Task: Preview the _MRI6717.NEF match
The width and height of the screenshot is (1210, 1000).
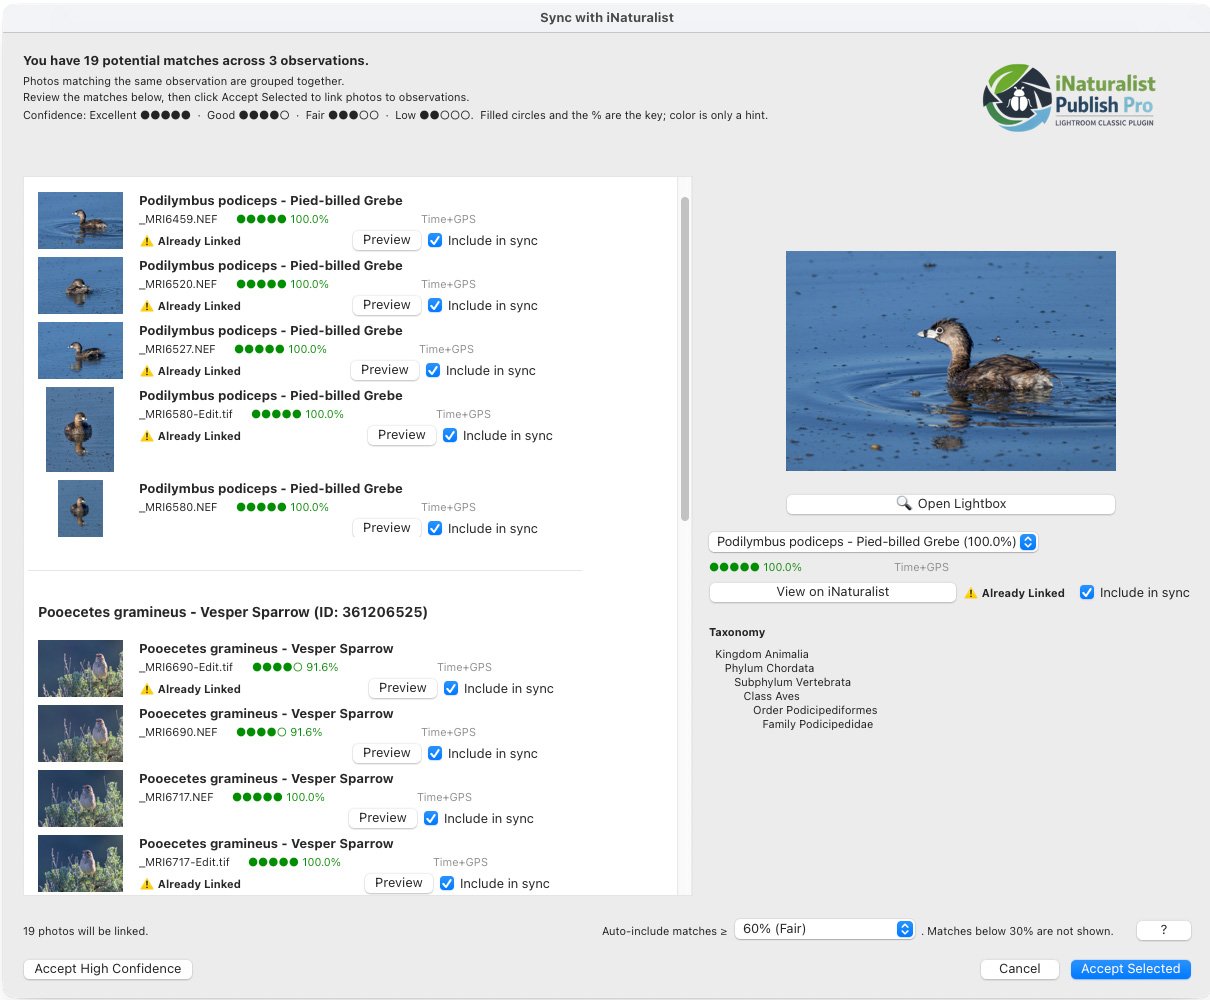Action: click(383, 818)
